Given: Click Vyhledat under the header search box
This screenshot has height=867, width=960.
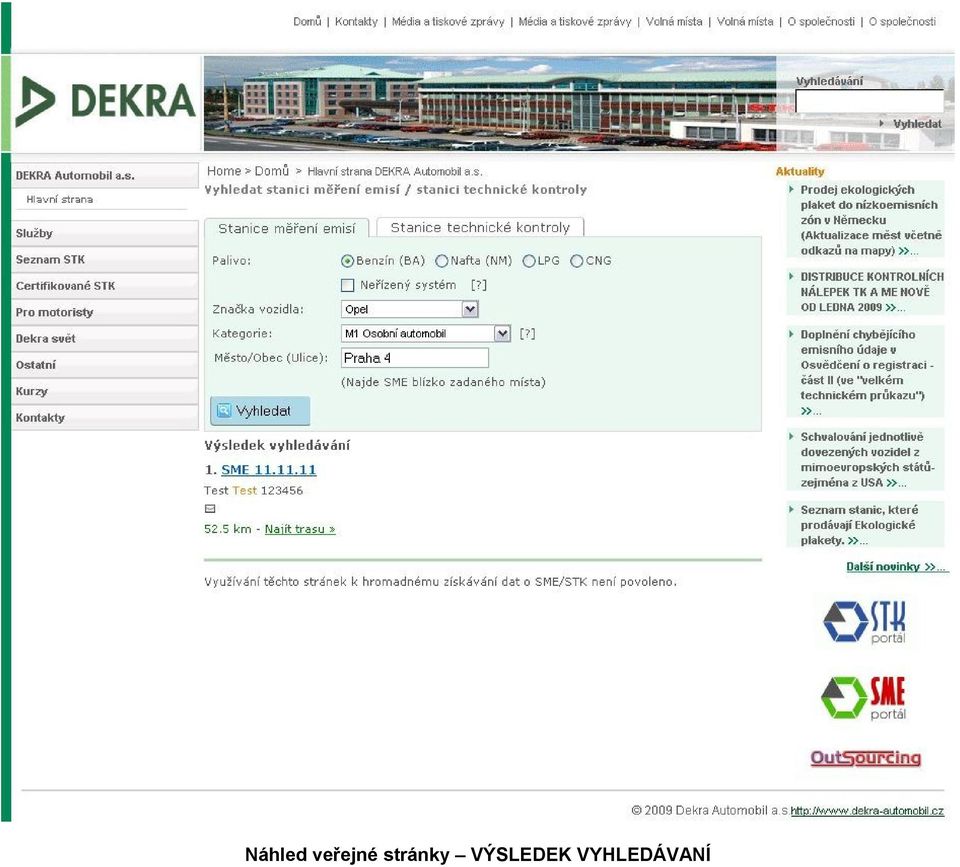Looking at the screenshot, I should tap(917, 124).
